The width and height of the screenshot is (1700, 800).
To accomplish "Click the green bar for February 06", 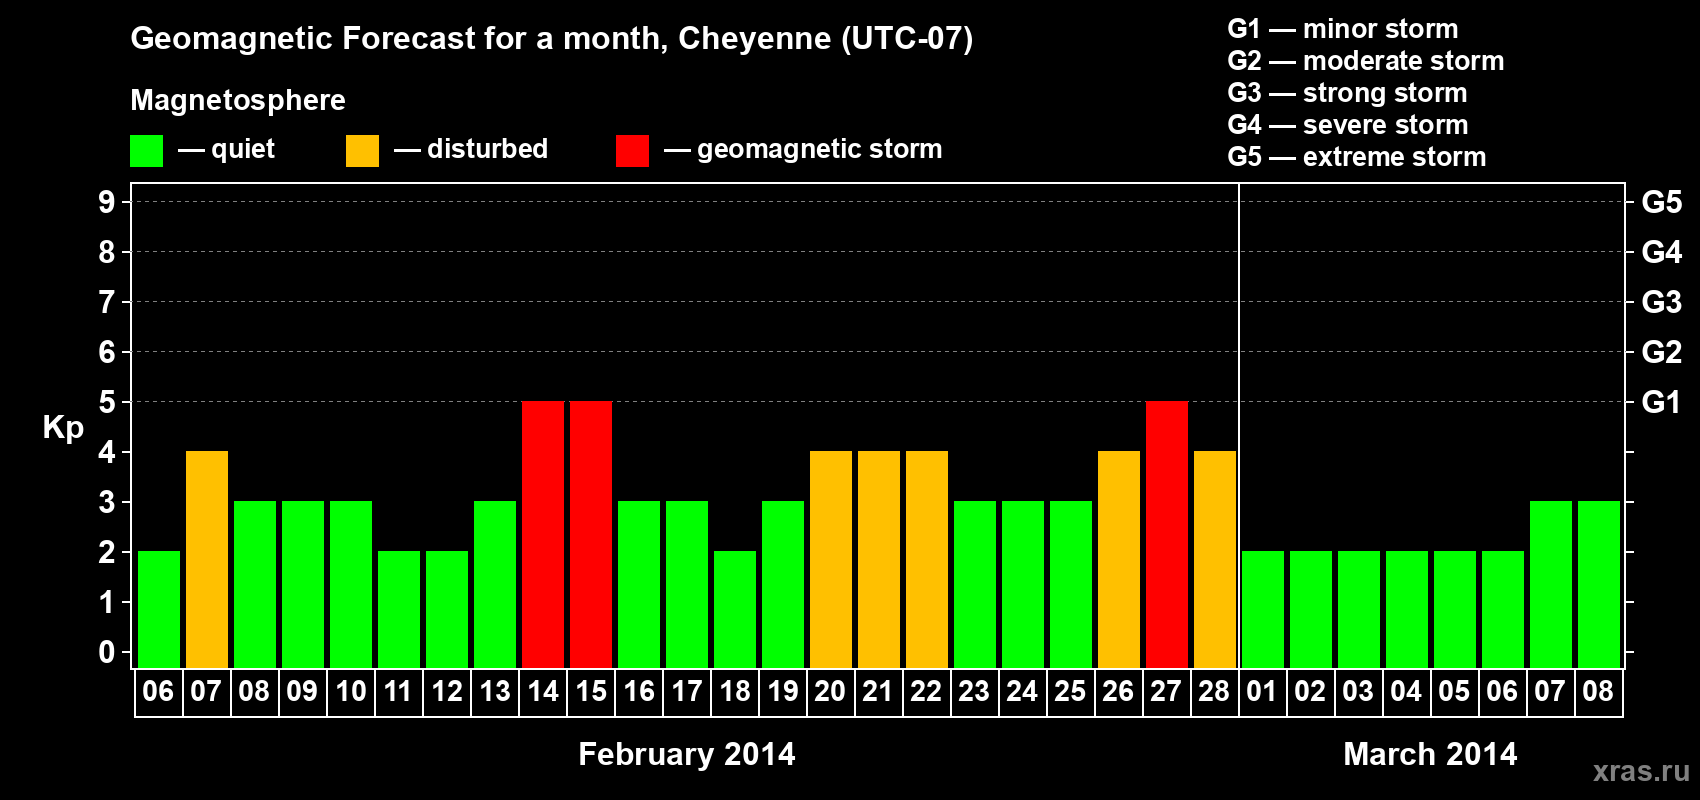I will coord(159,609).
